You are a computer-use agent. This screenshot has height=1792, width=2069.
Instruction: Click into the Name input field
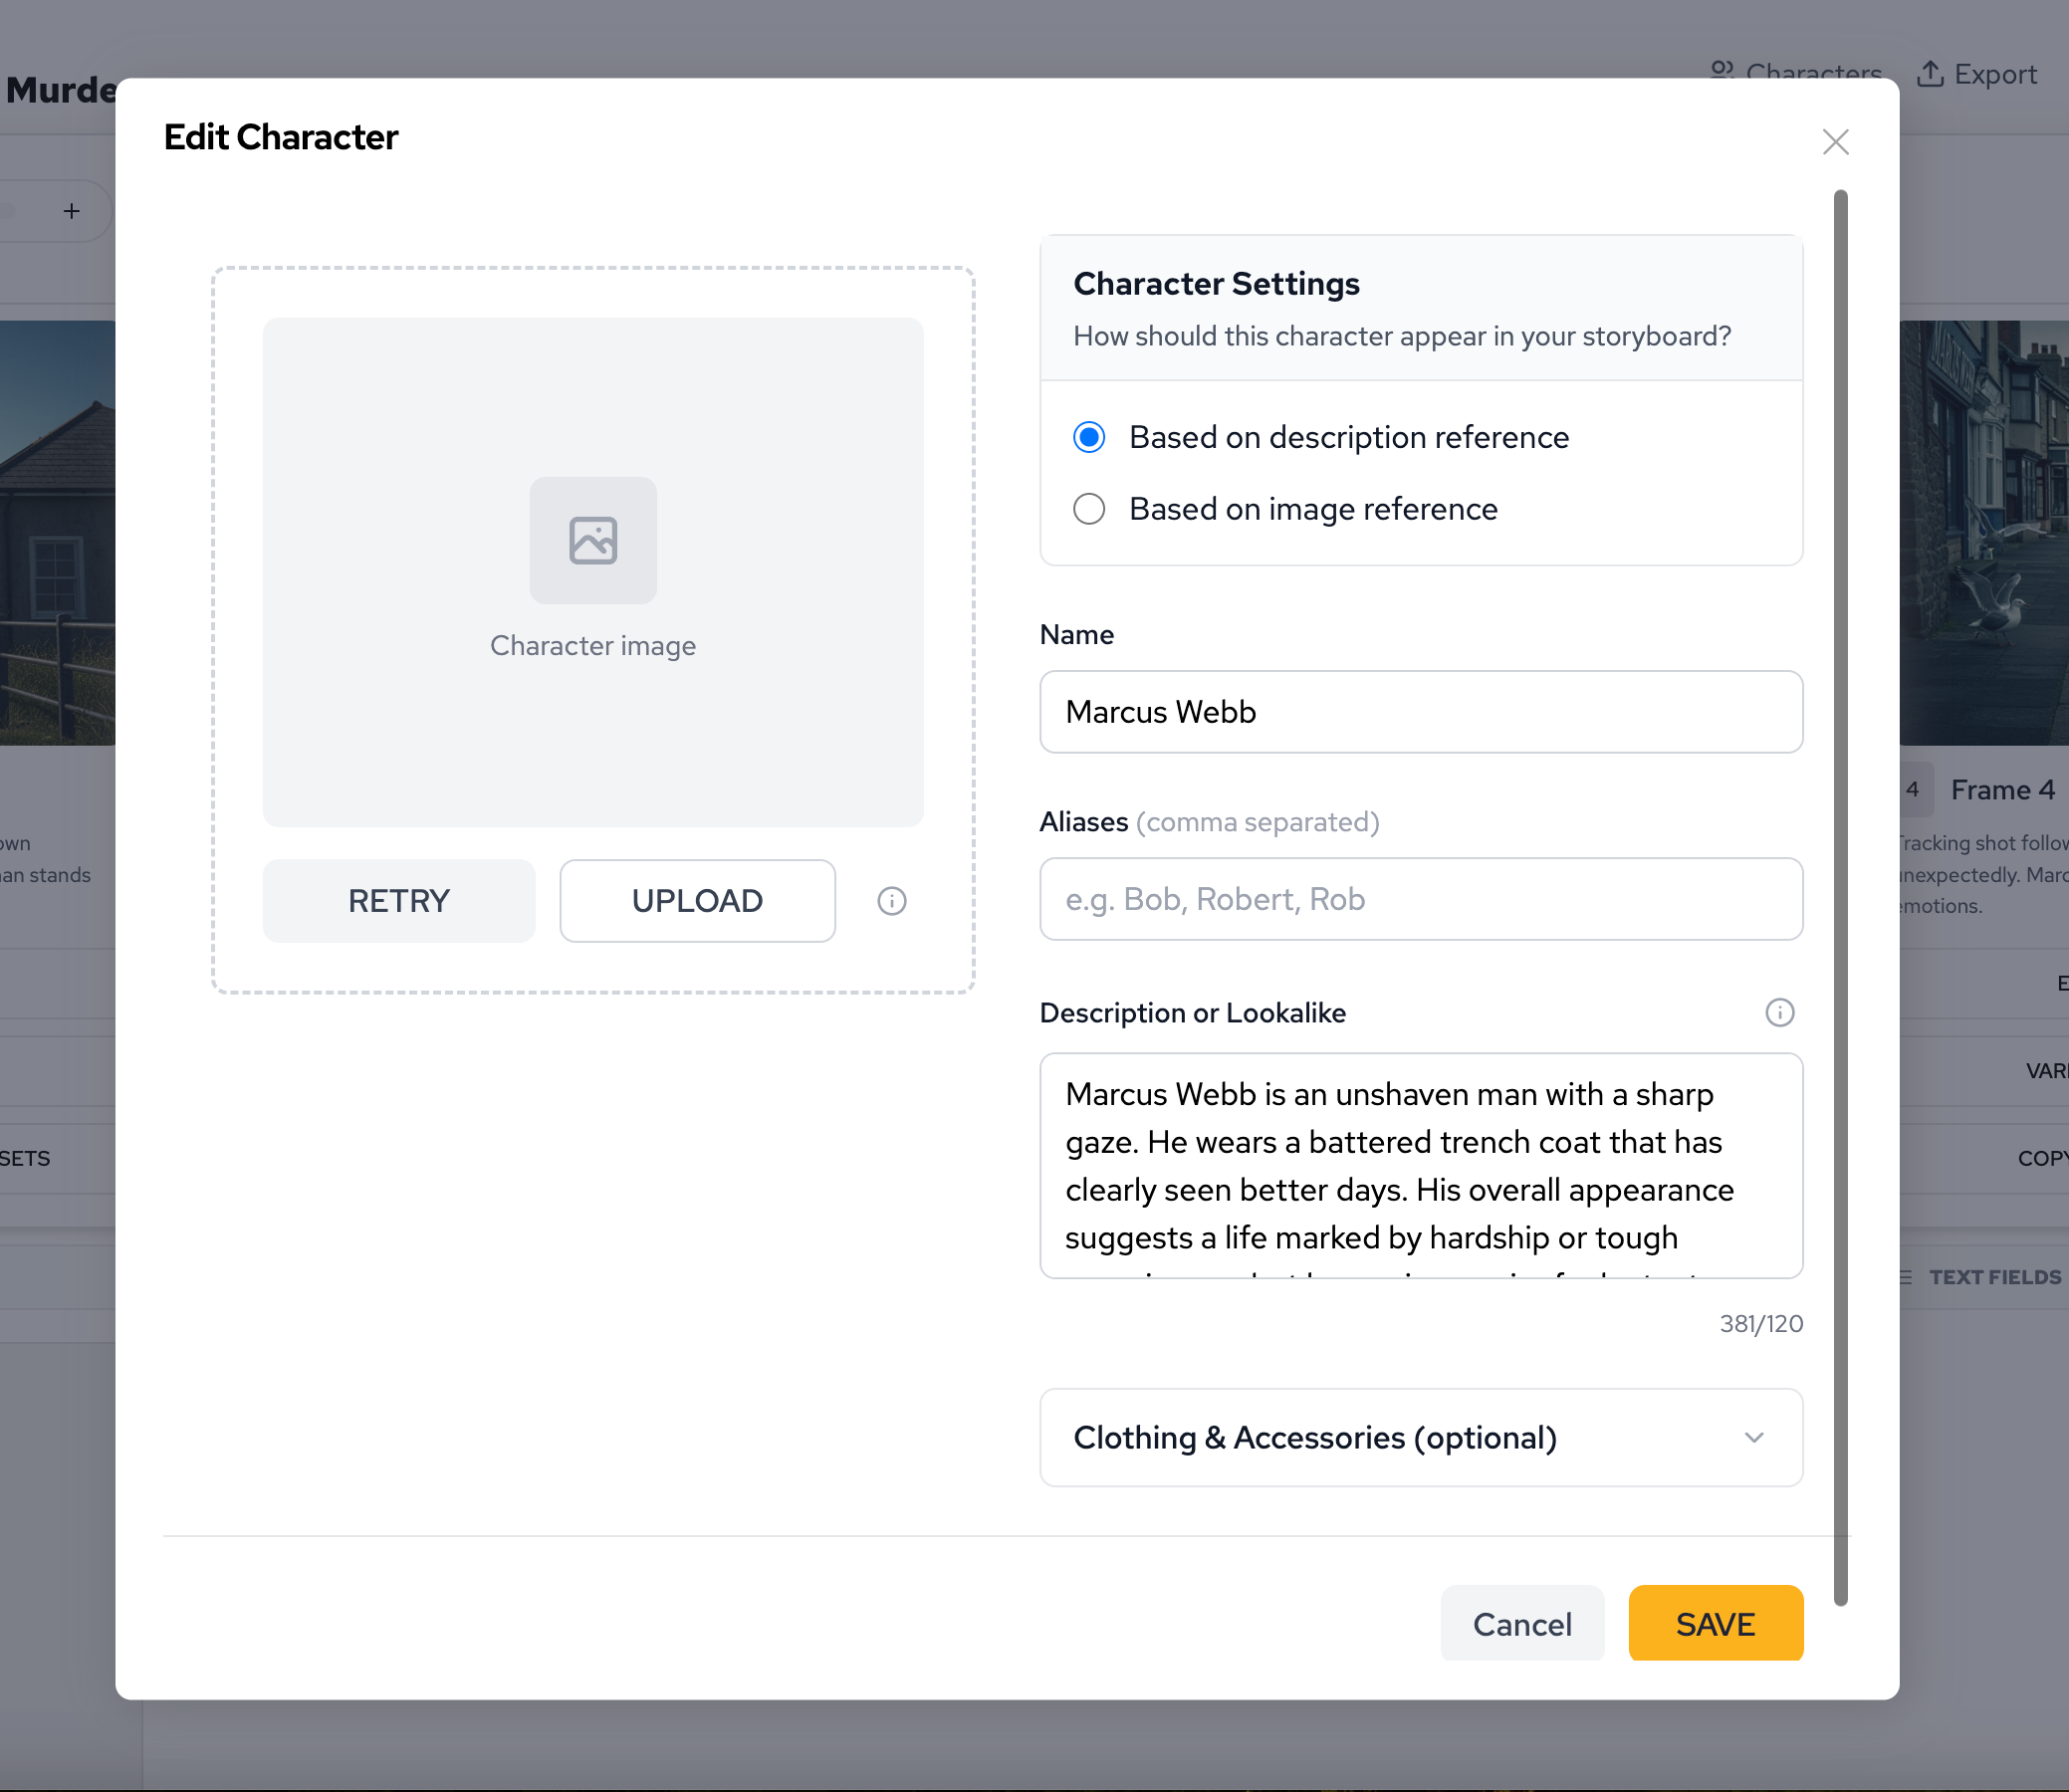click(1420, 712)
